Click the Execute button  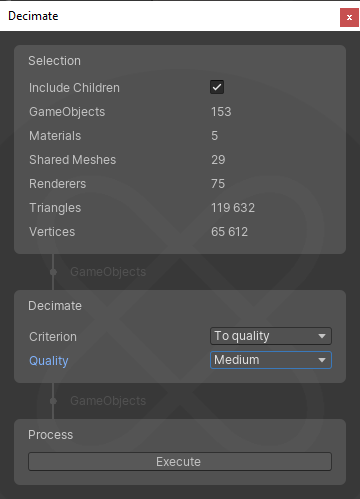[180, 462]
